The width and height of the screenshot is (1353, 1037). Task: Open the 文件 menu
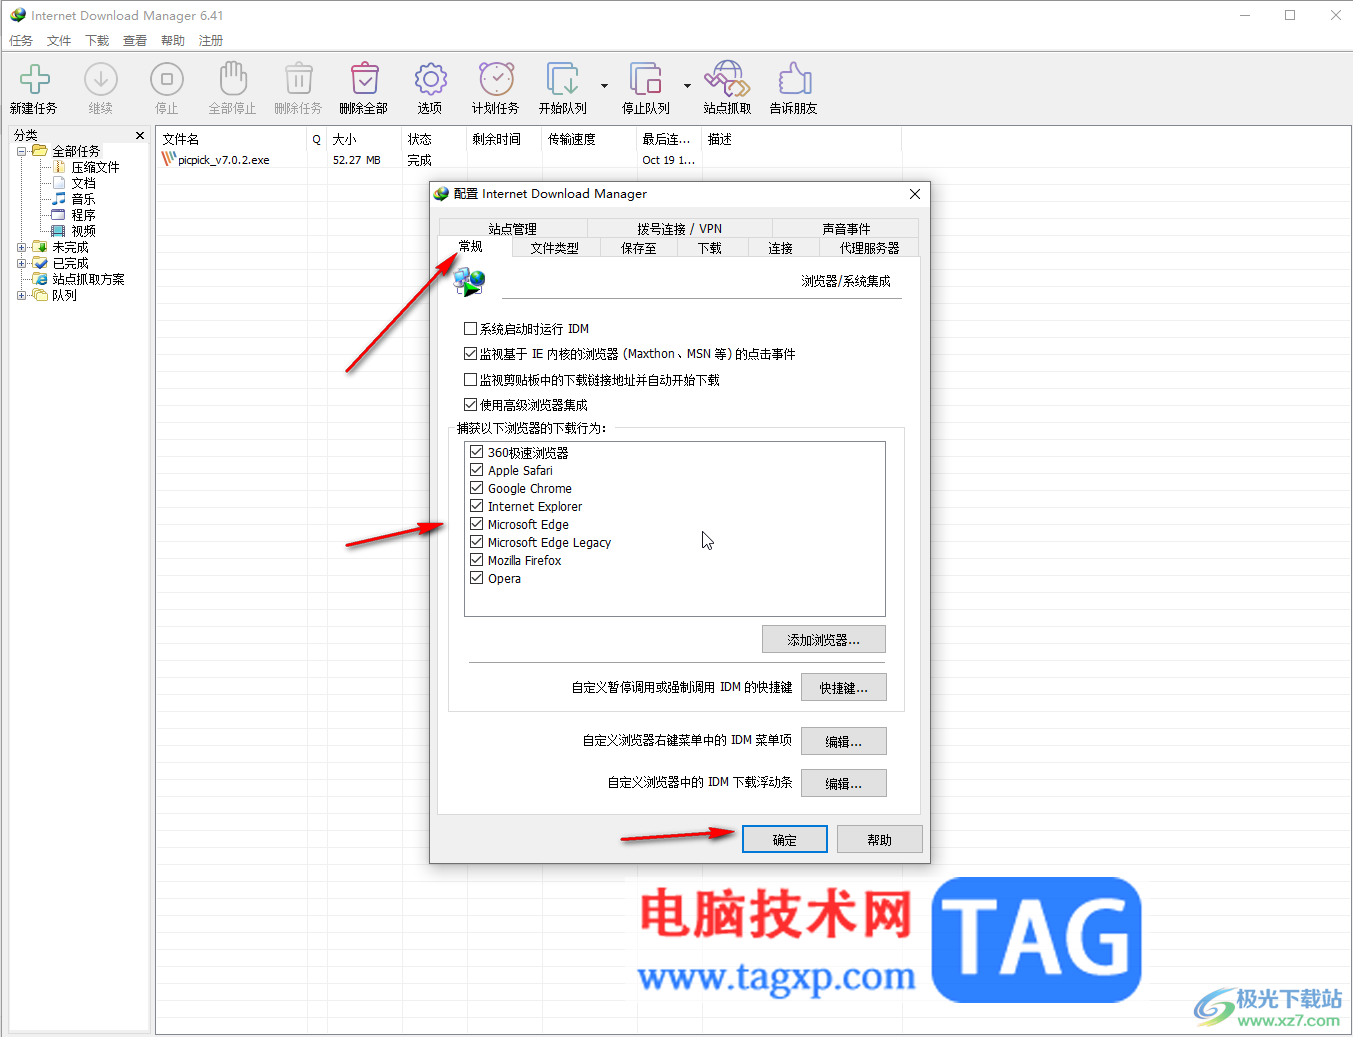tap(59, 41)
